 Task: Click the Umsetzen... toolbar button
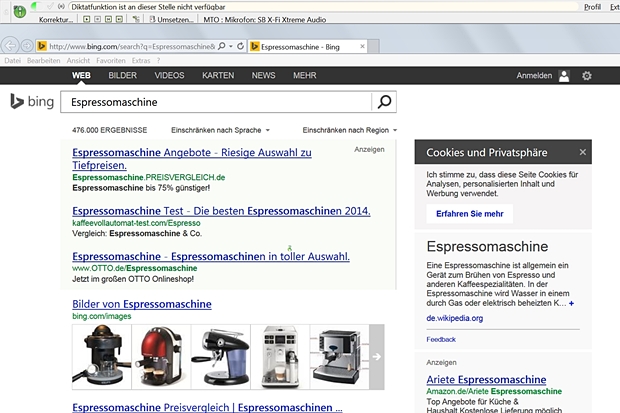[x=171, y=19]
